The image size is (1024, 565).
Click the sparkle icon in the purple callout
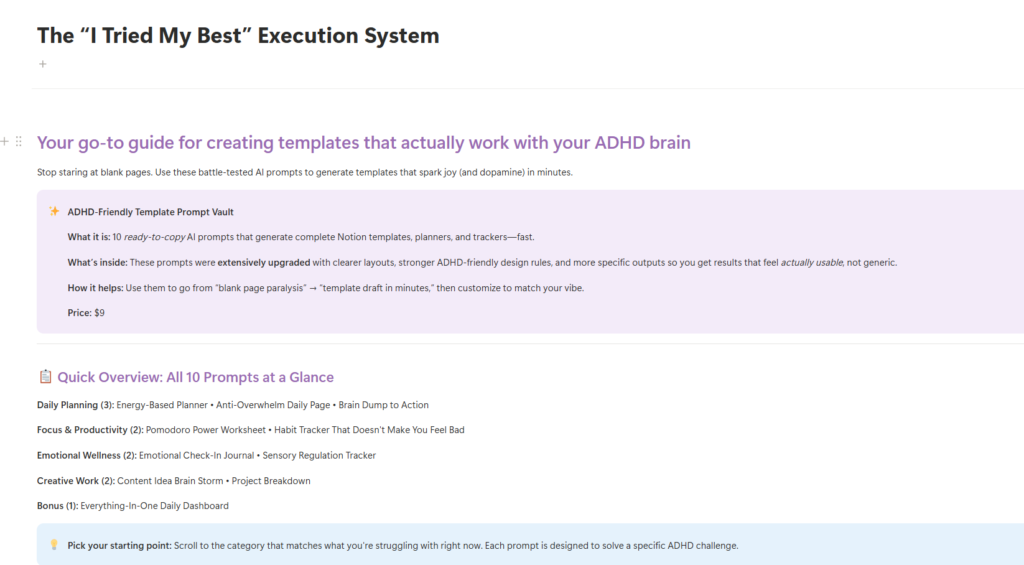tap(54, 211)
